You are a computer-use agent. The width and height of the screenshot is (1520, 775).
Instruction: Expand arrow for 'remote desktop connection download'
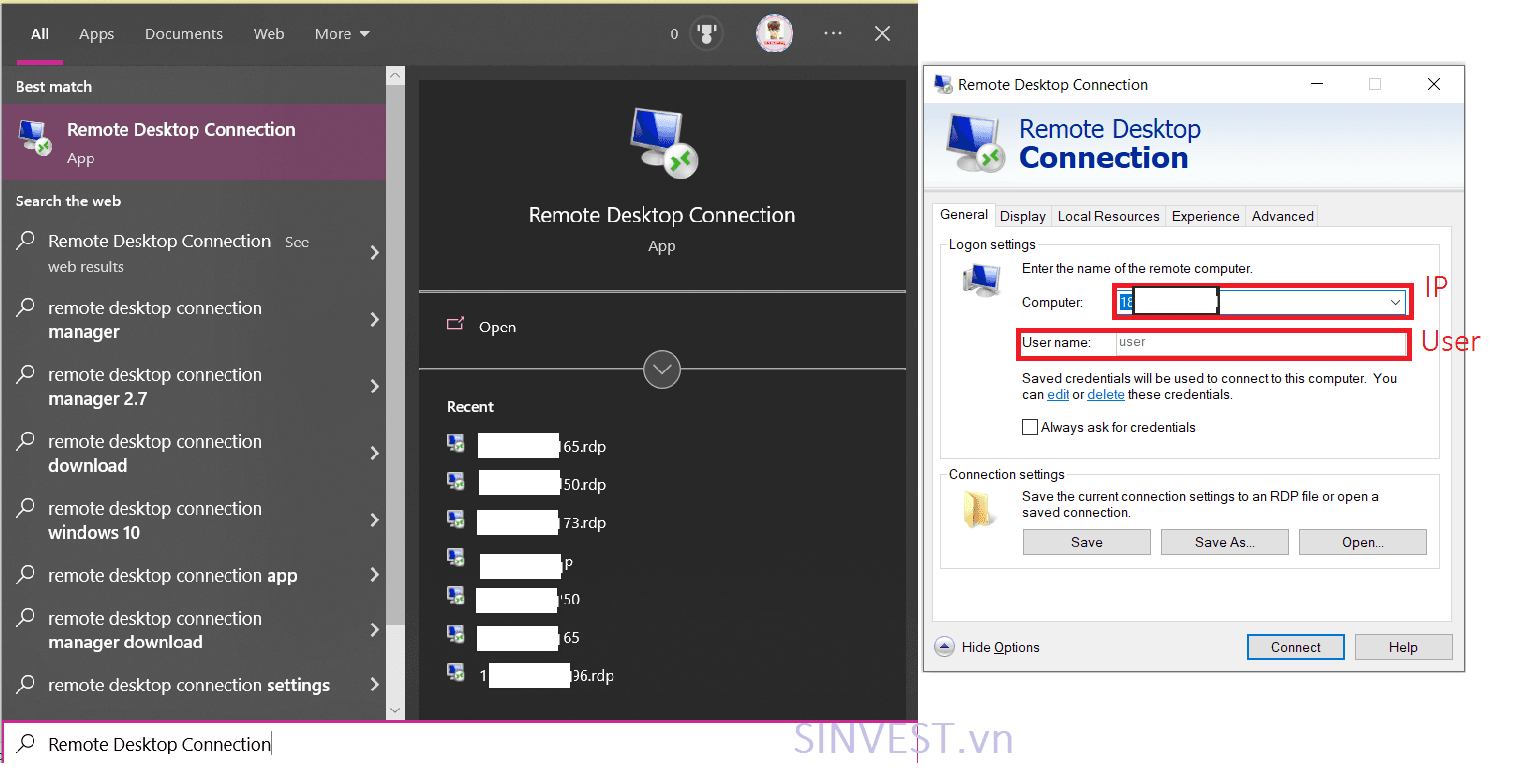point(375,453)
